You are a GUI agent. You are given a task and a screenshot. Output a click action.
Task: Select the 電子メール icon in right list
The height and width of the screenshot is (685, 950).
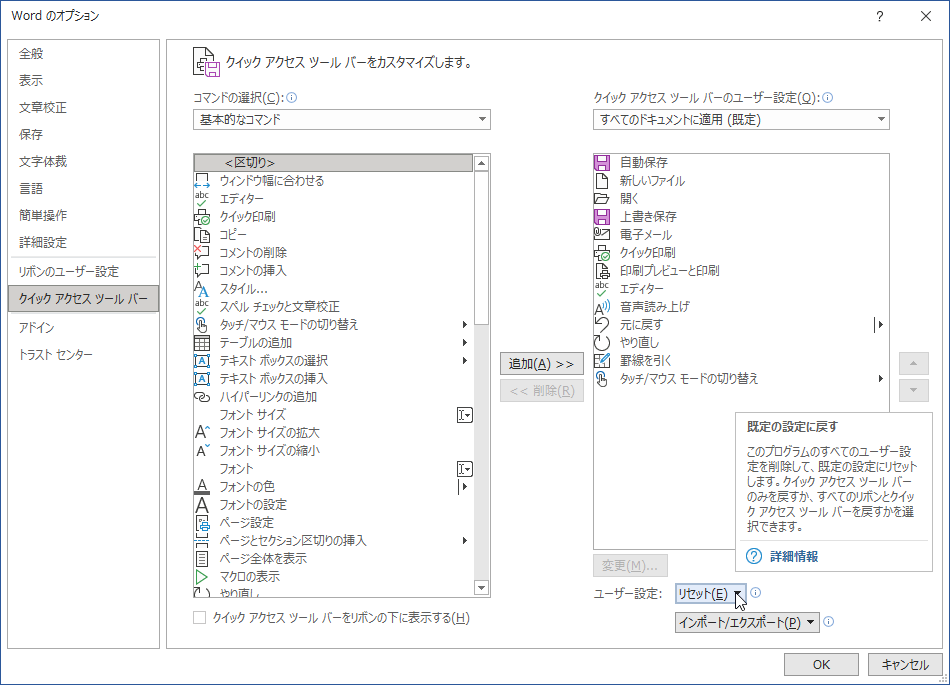[x=602, y=234]
